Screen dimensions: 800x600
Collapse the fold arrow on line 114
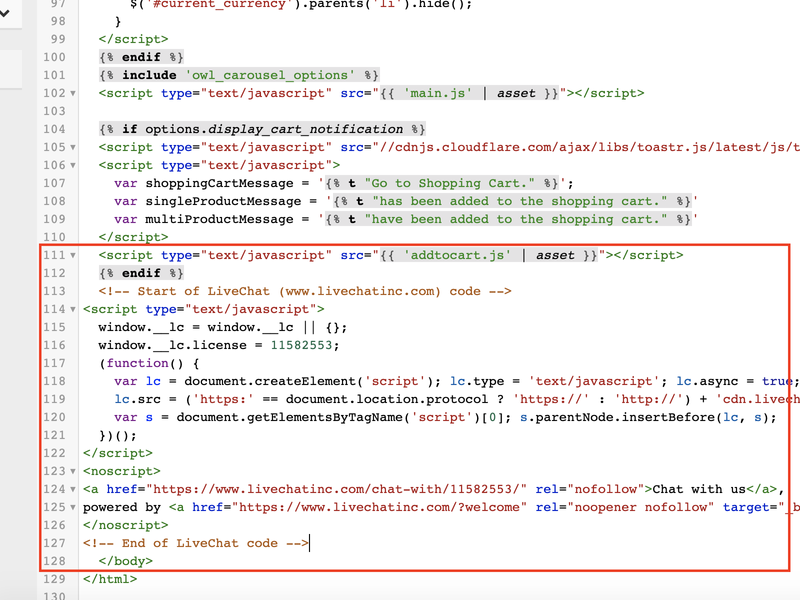pos(72,309)
